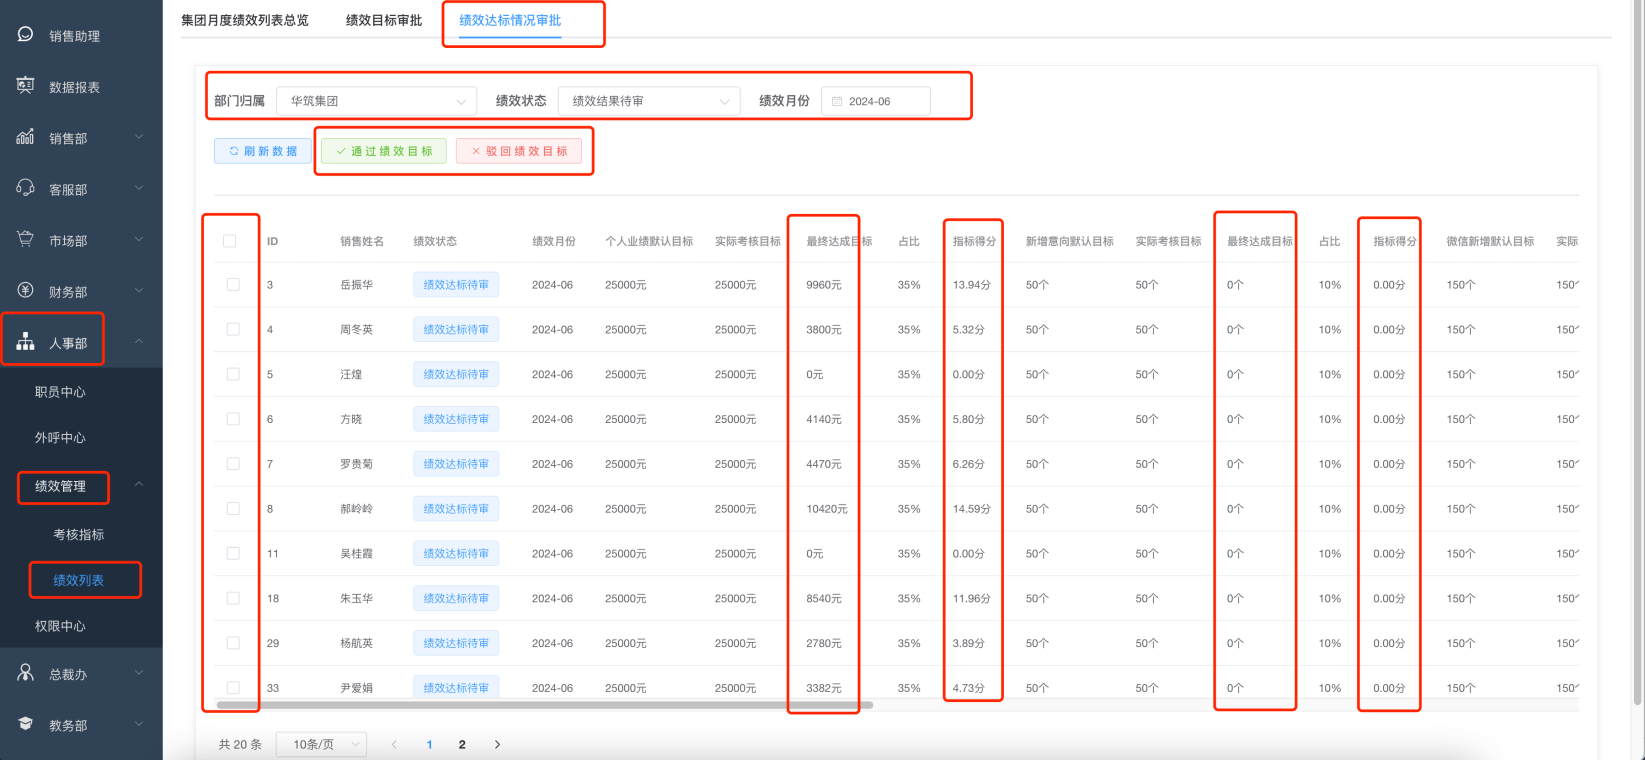This screenshot has width=1645, height=760.
Task: Click the 数据报表 presentation icon
Action: coord(25,86)
